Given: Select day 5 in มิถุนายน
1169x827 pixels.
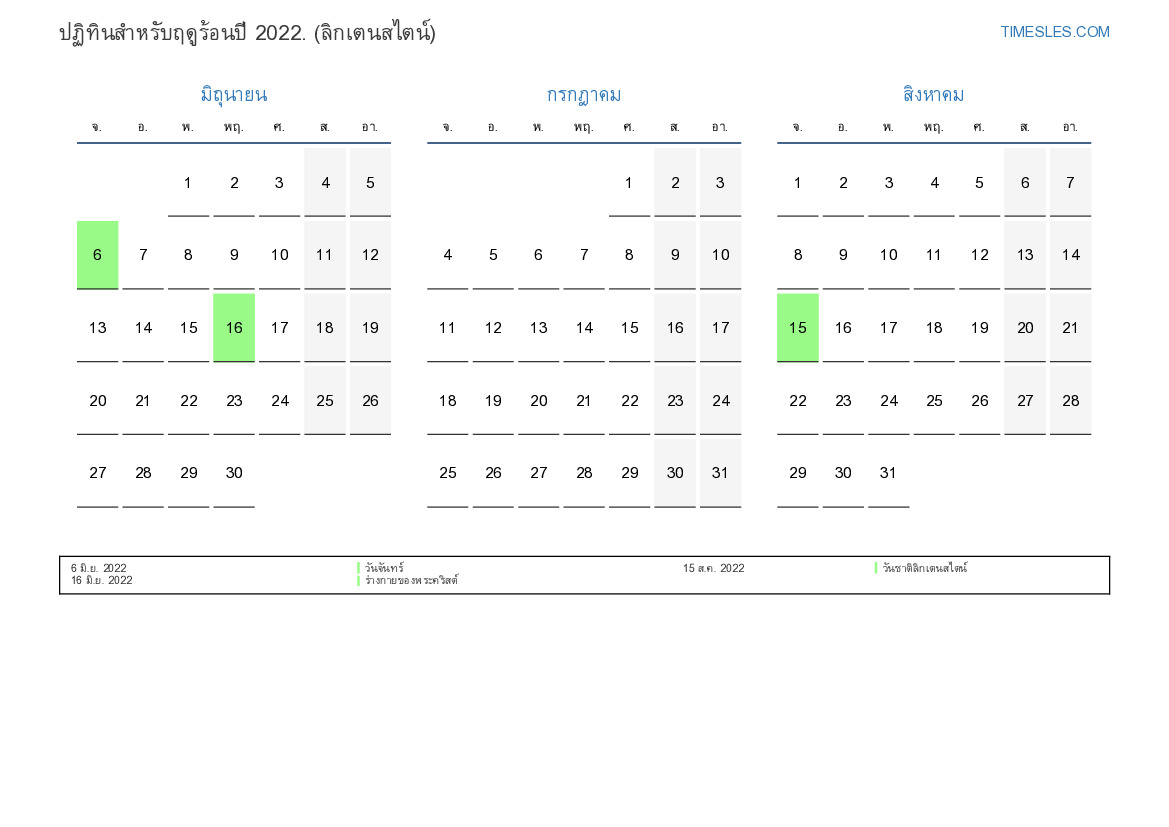Looking at the screenshot, I should 371,183.
